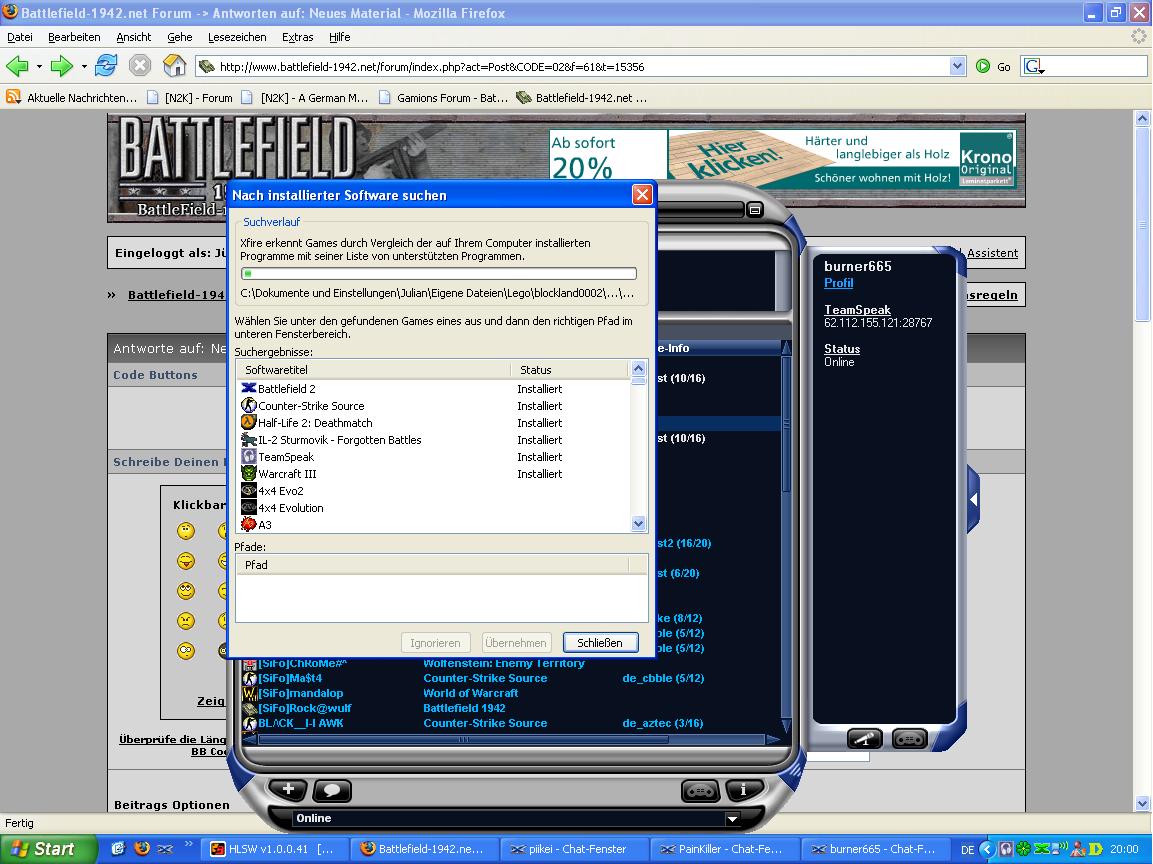This screenshot has width=1153, height=864.
Task: Open the Extras menu
Action: (x=298, y=37)
